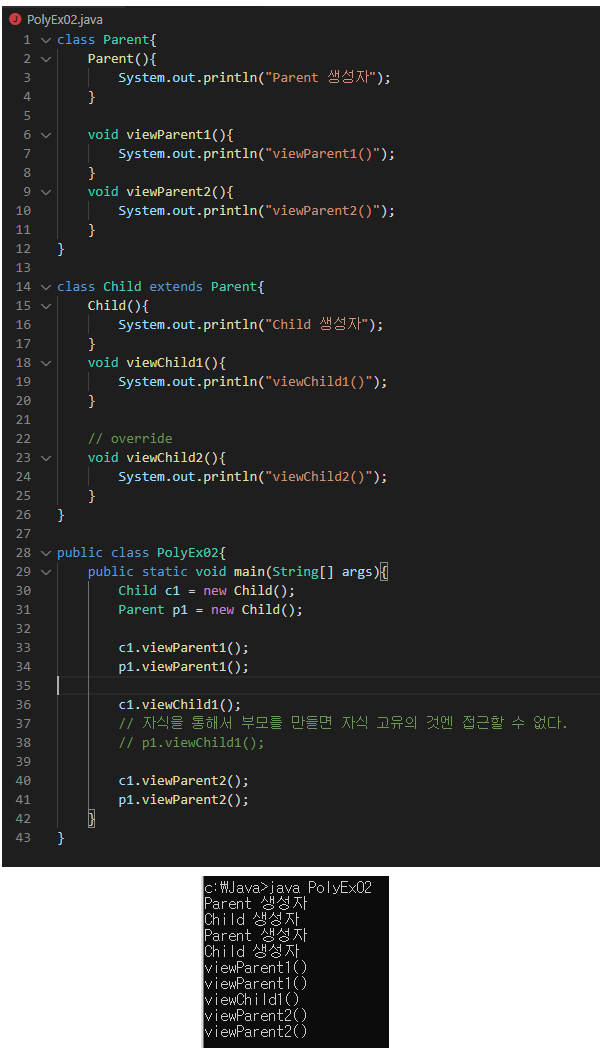Image resolution: width=604 pixels, height=1057 pixels.
Task: Fold the main method at line 29
Action: click(x=46, y=572)
